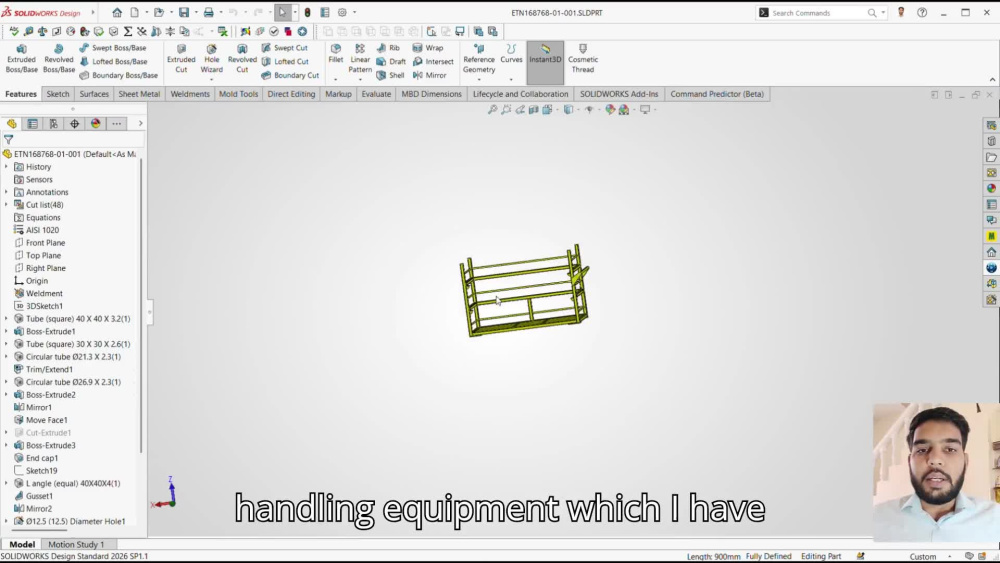Open the Sheet Metal tab
The image size is (1000, 563).
point(139,94)
